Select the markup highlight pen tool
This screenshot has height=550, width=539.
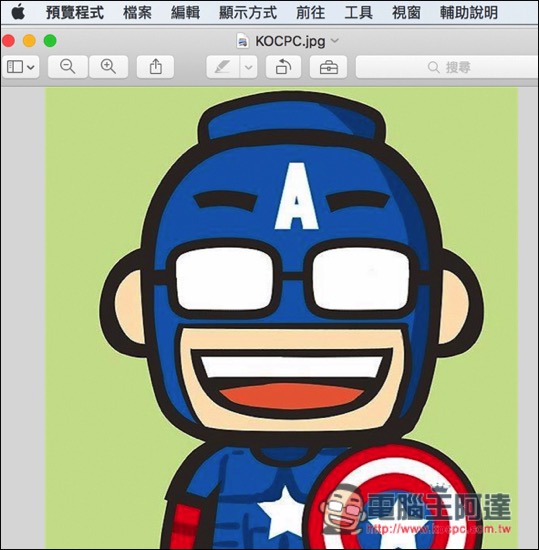tap(223, 67)
